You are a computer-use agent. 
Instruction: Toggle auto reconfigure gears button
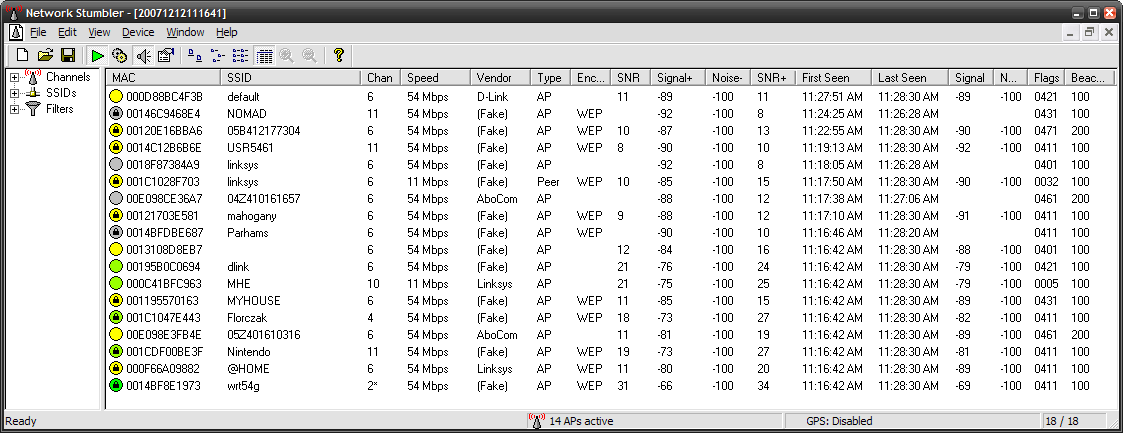[120, 55]
